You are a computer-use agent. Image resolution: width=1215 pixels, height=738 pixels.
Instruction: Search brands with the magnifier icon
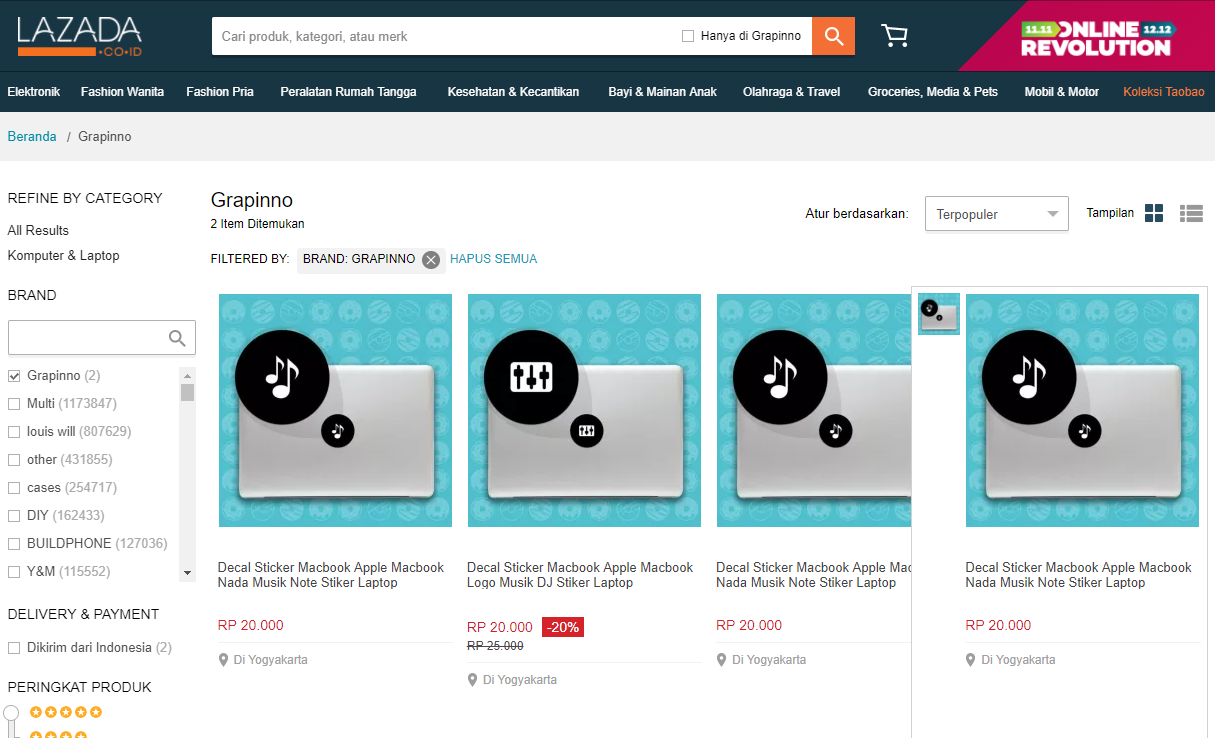pos(177,338)
